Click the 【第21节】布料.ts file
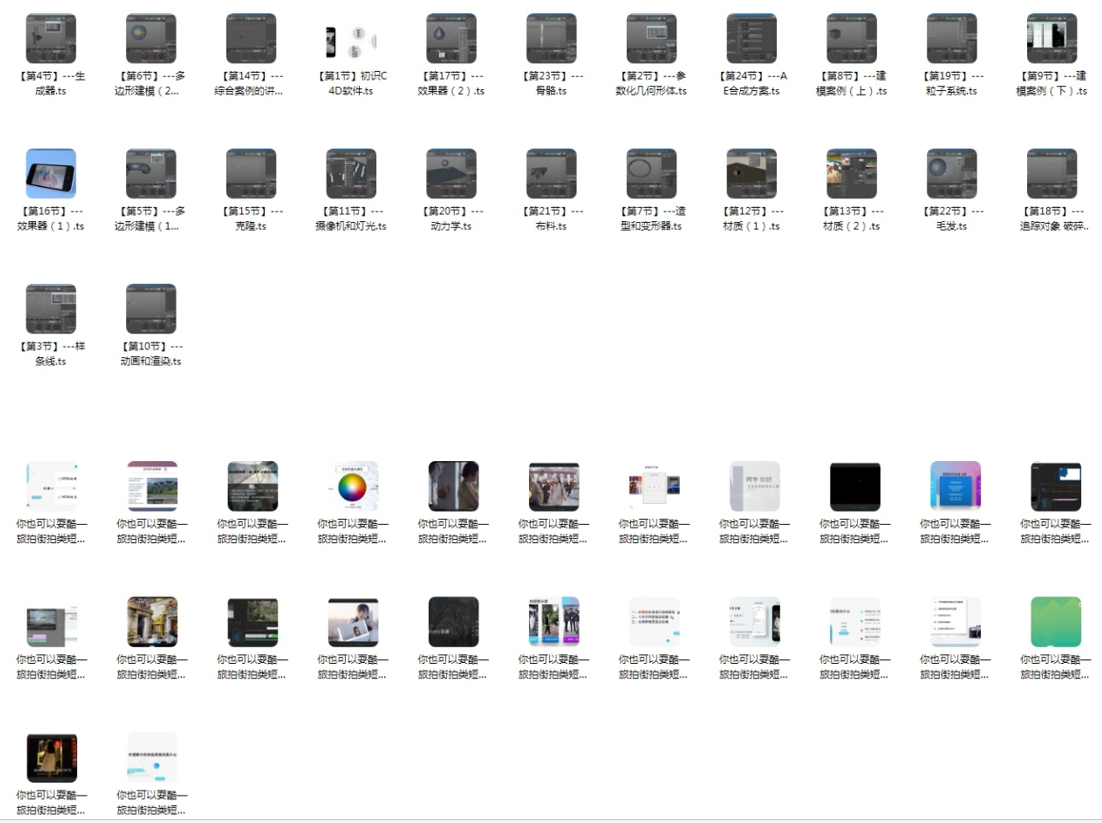This screenshot has height=823, width=1102. click(x=551, y=174)
